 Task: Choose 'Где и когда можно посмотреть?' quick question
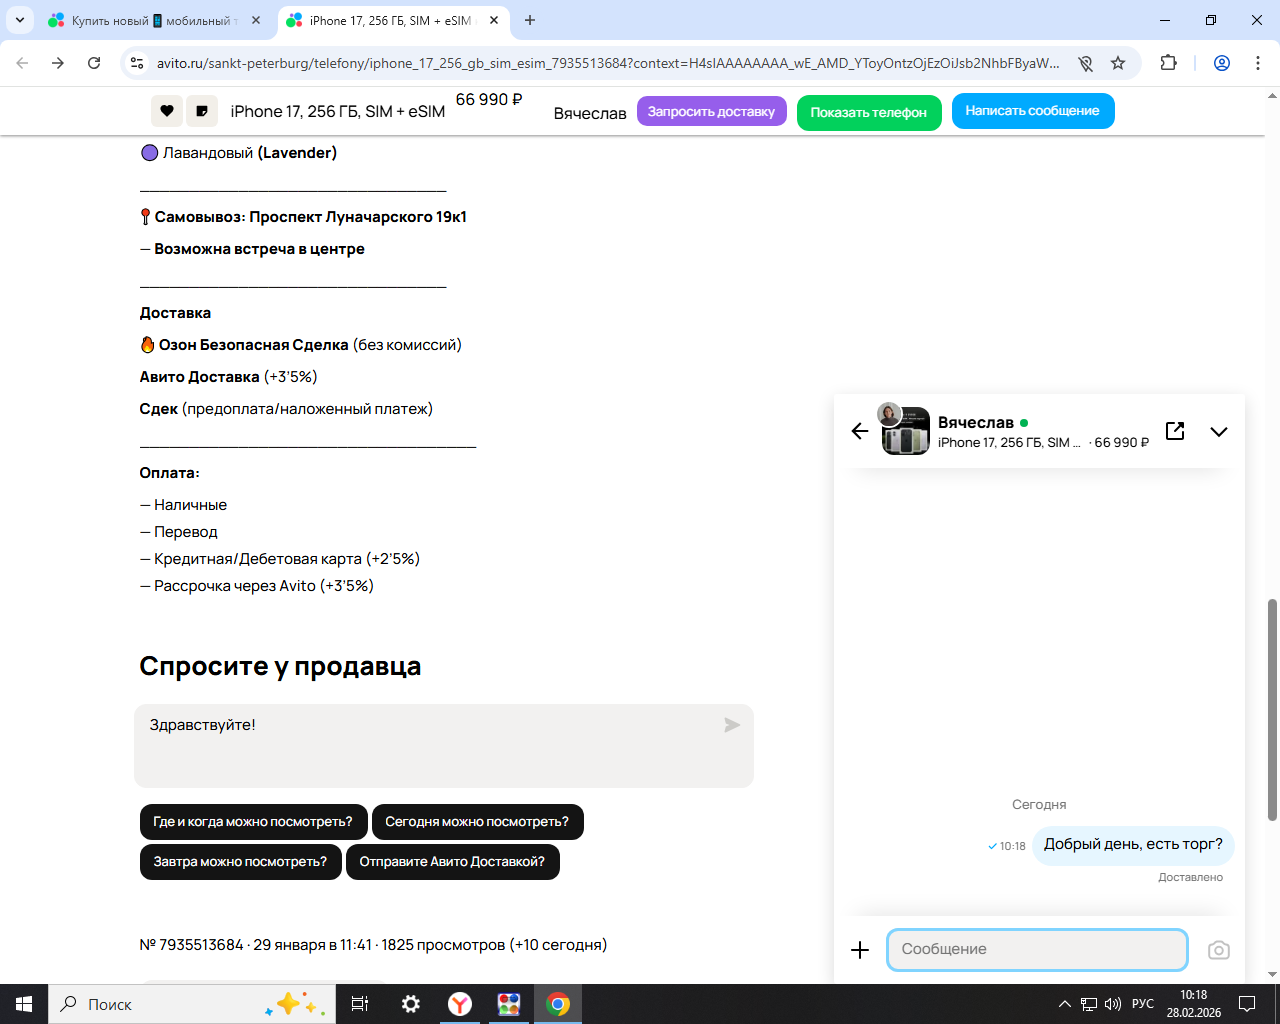tap(253, 822)
